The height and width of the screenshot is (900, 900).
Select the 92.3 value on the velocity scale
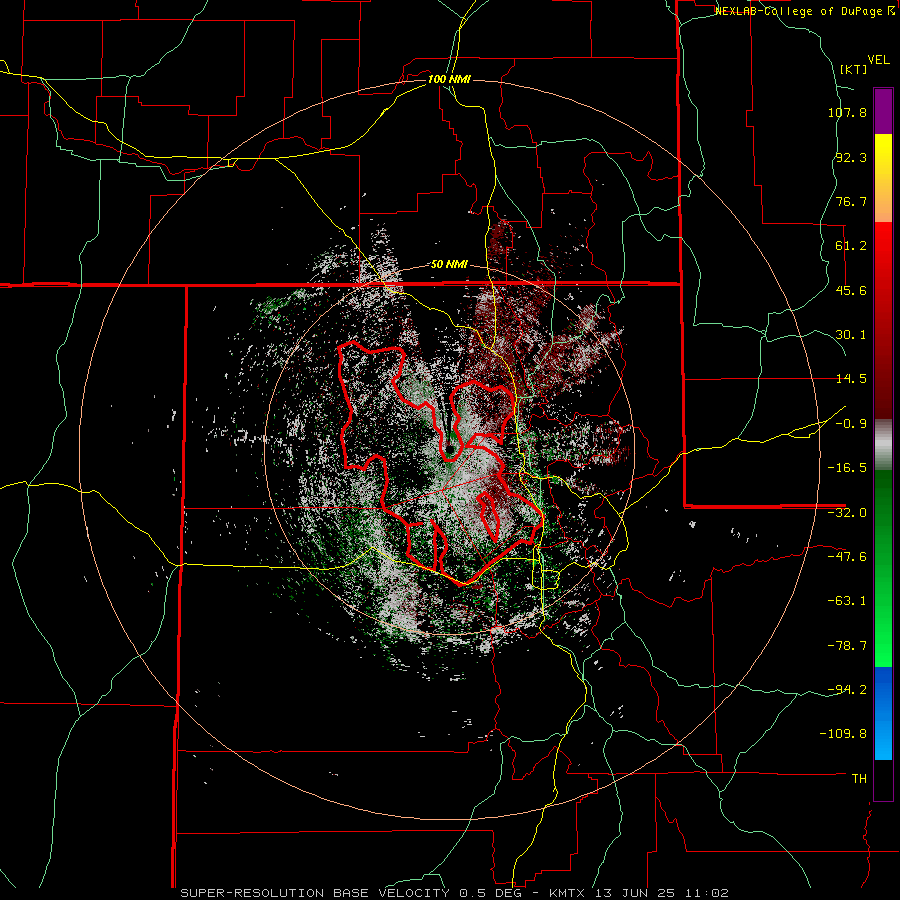tap(851, 157)
